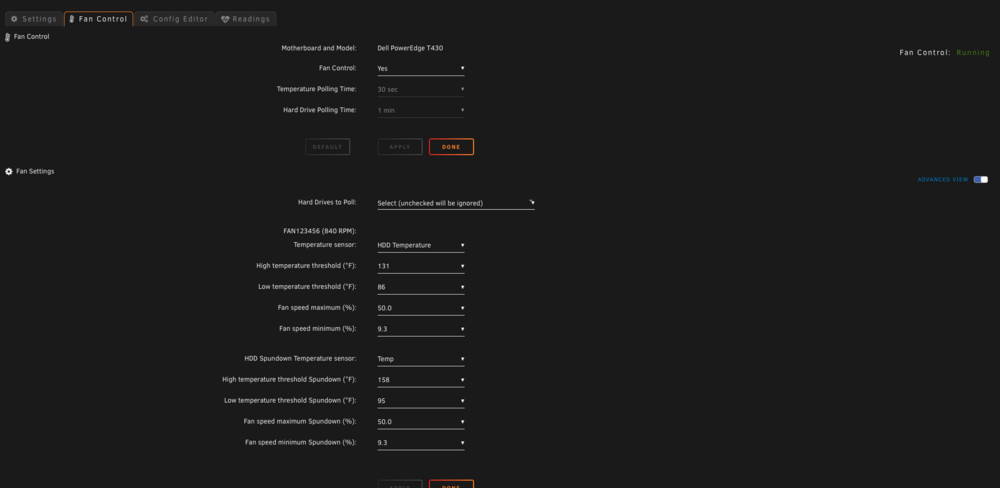Viewport: 1000px width, 488px height.
Task: Click the top Done button
Action: [451, 147]
